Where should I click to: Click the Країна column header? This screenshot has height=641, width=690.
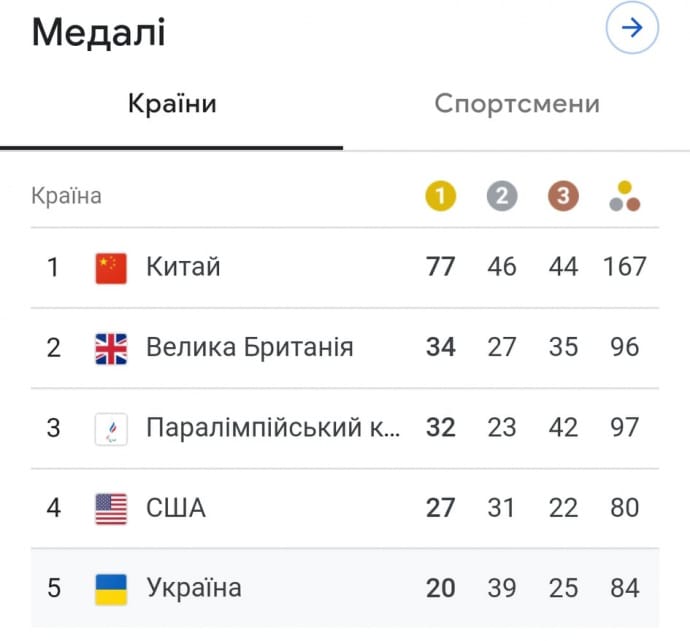66,196
